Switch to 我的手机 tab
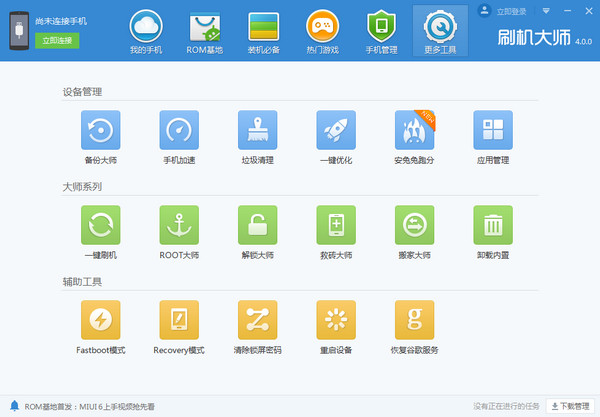This screenshot has width=600, height=417. (147, 31)
